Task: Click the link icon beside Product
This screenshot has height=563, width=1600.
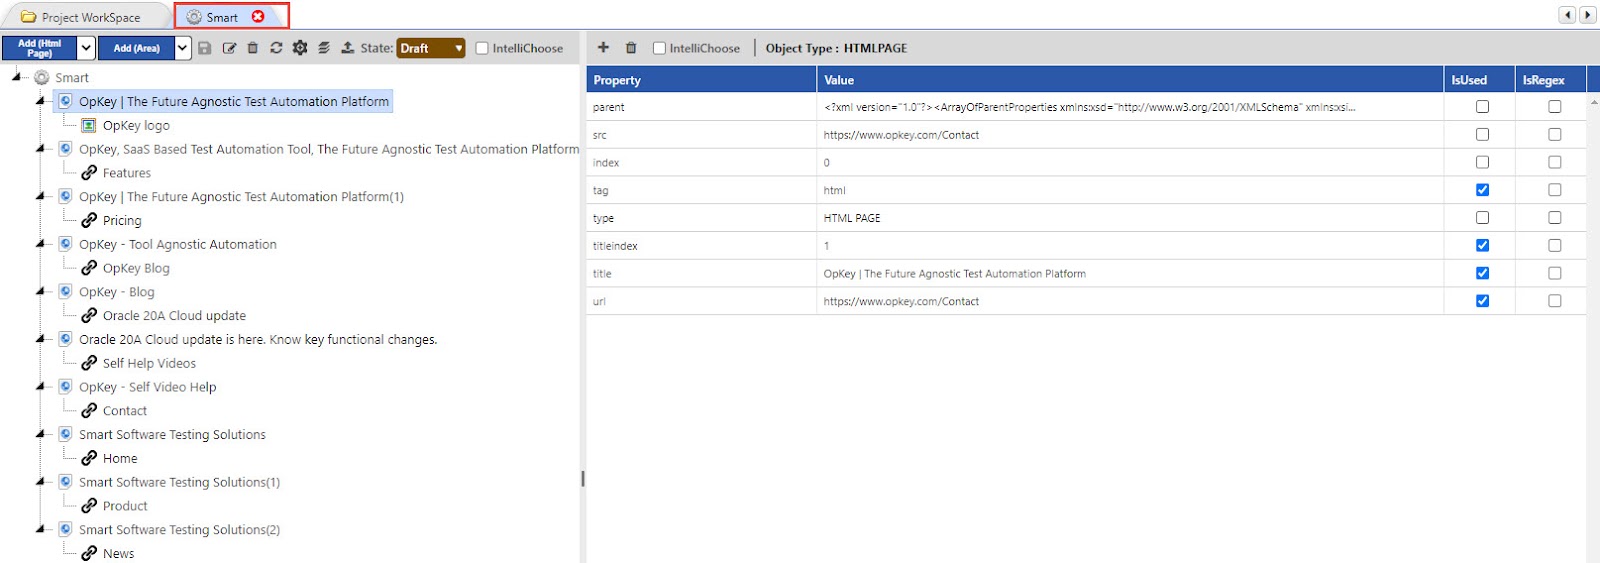Action: tap(89, 506)
